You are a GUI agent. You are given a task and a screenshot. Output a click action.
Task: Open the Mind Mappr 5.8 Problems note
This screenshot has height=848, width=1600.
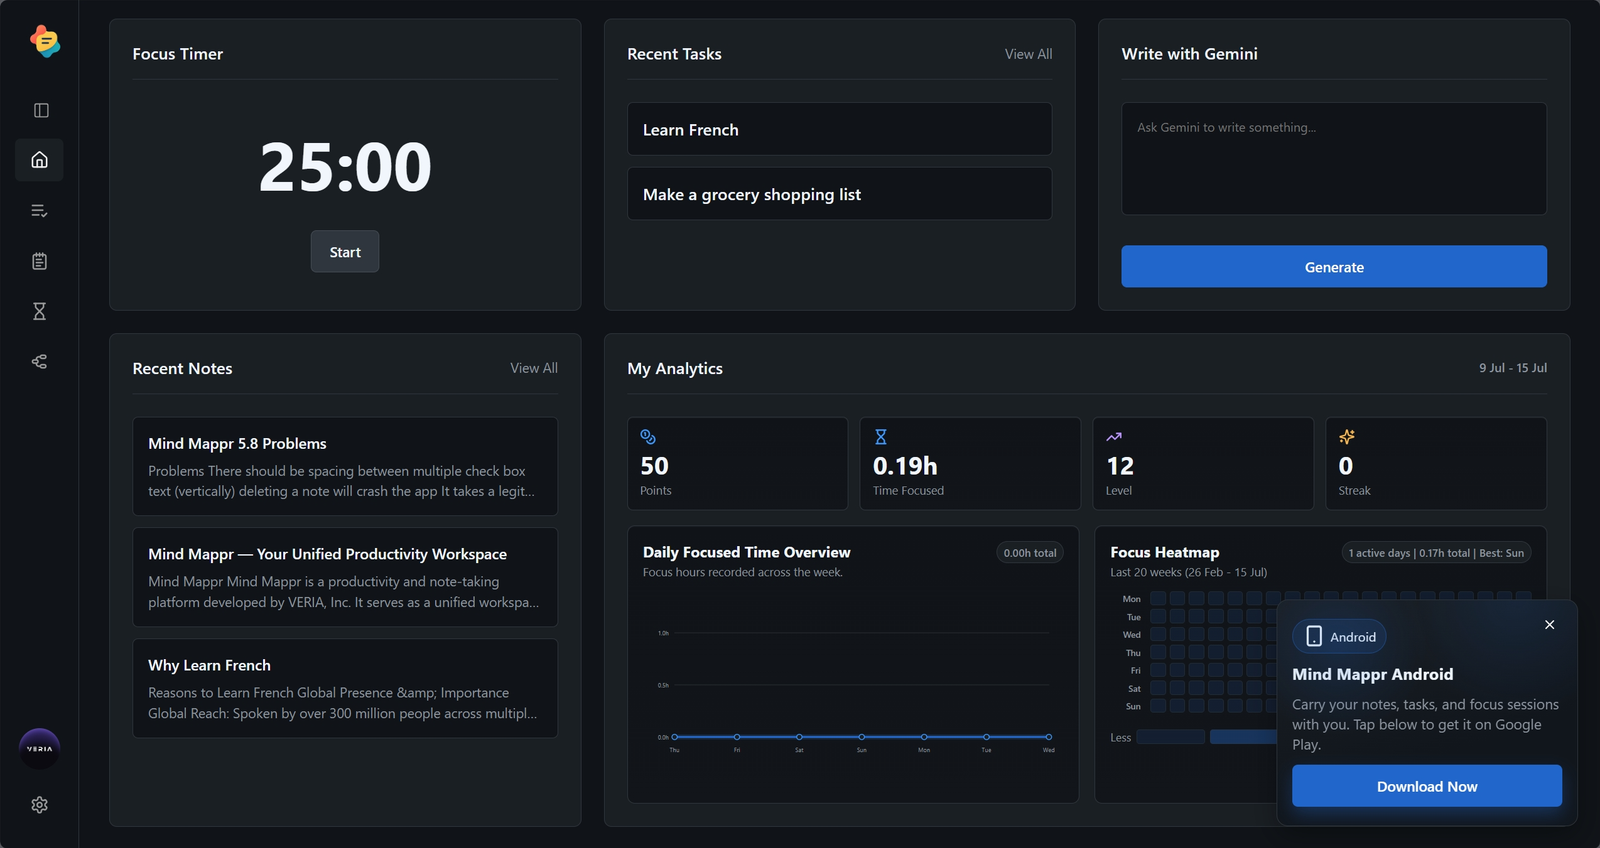coord(345,467)
